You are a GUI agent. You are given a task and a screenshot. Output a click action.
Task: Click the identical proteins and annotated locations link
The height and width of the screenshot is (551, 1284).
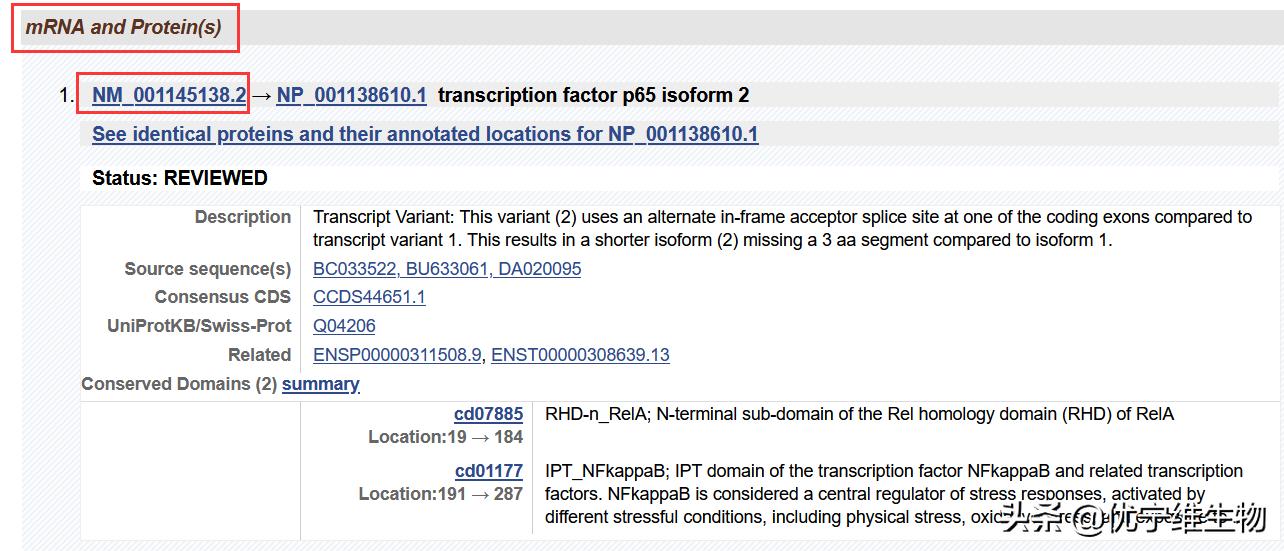[x=425, y=134]
